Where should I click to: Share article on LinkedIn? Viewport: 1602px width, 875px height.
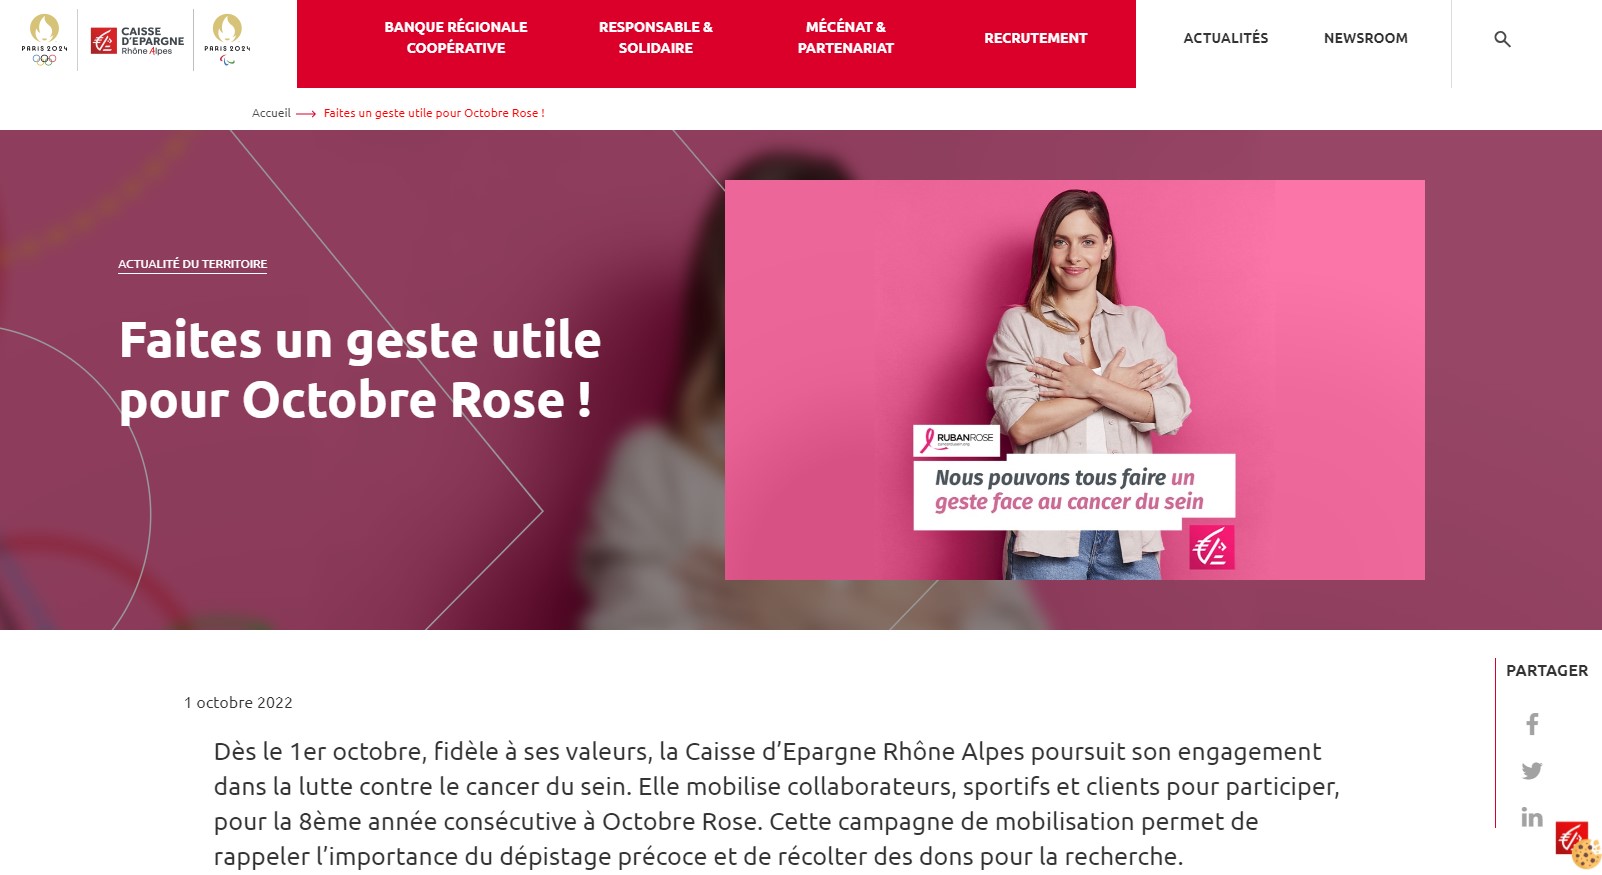(1532, 817)
